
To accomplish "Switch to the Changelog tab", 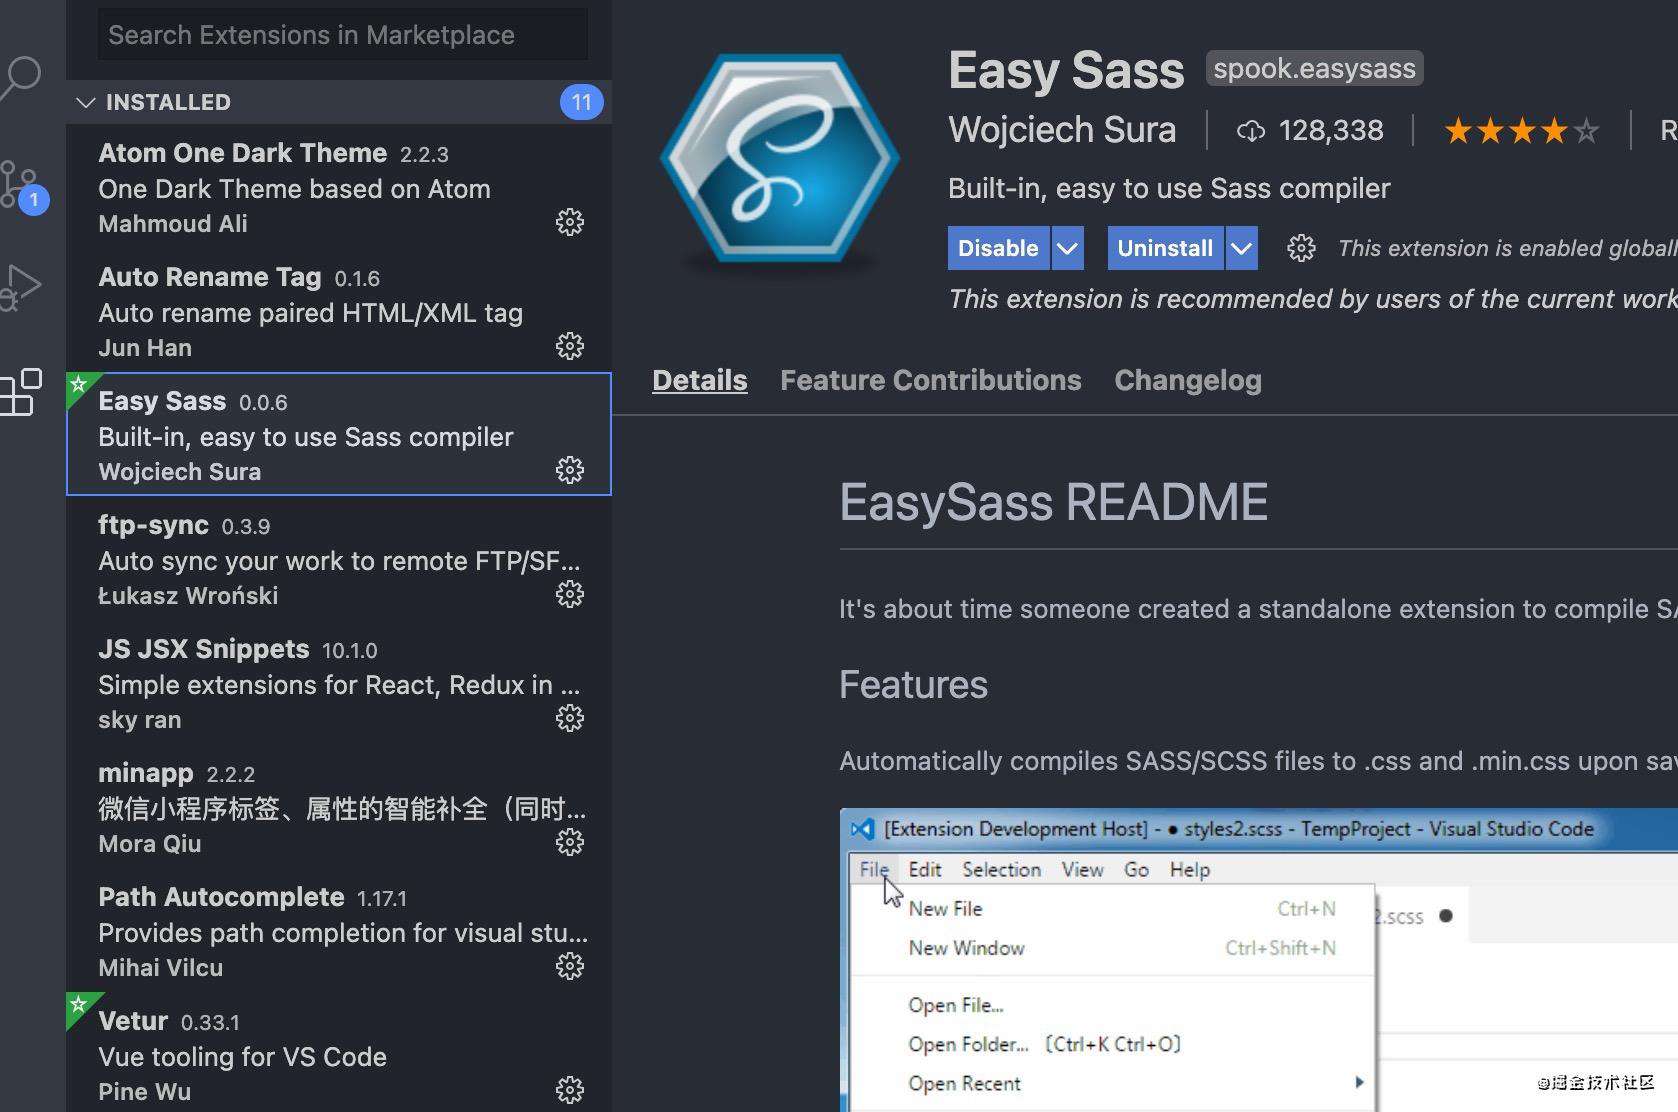I will (x=1188, y=380).
